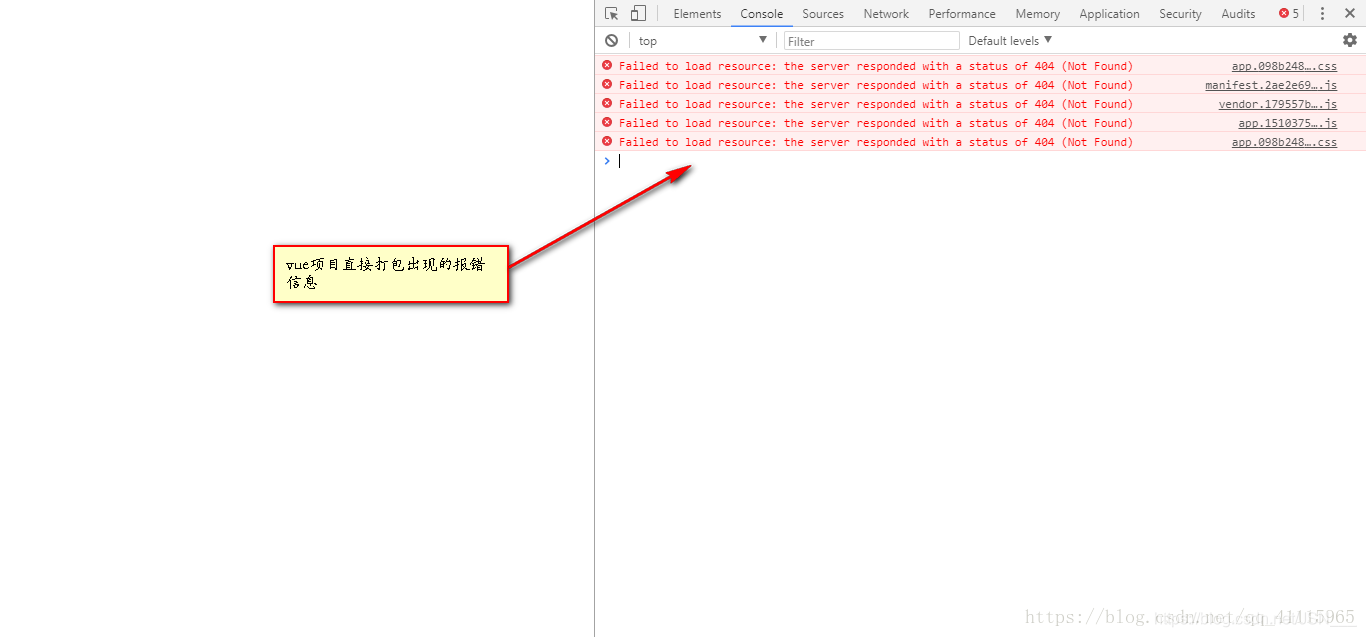
Task: Open the Sources tab
Action: (x=823, y=13)
